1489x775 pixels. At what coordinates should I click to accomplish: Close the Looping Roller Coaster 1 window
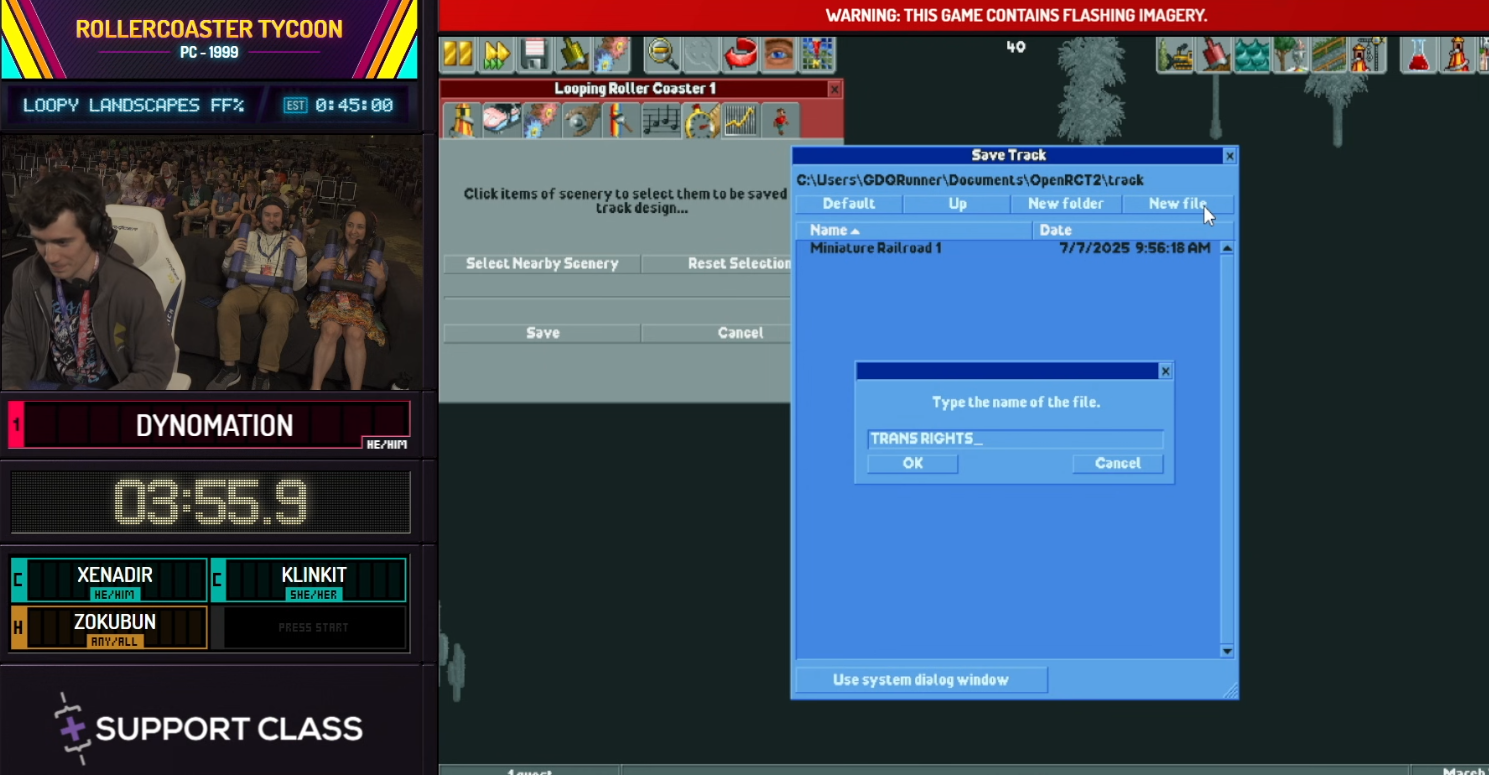[x=835, y=90]
